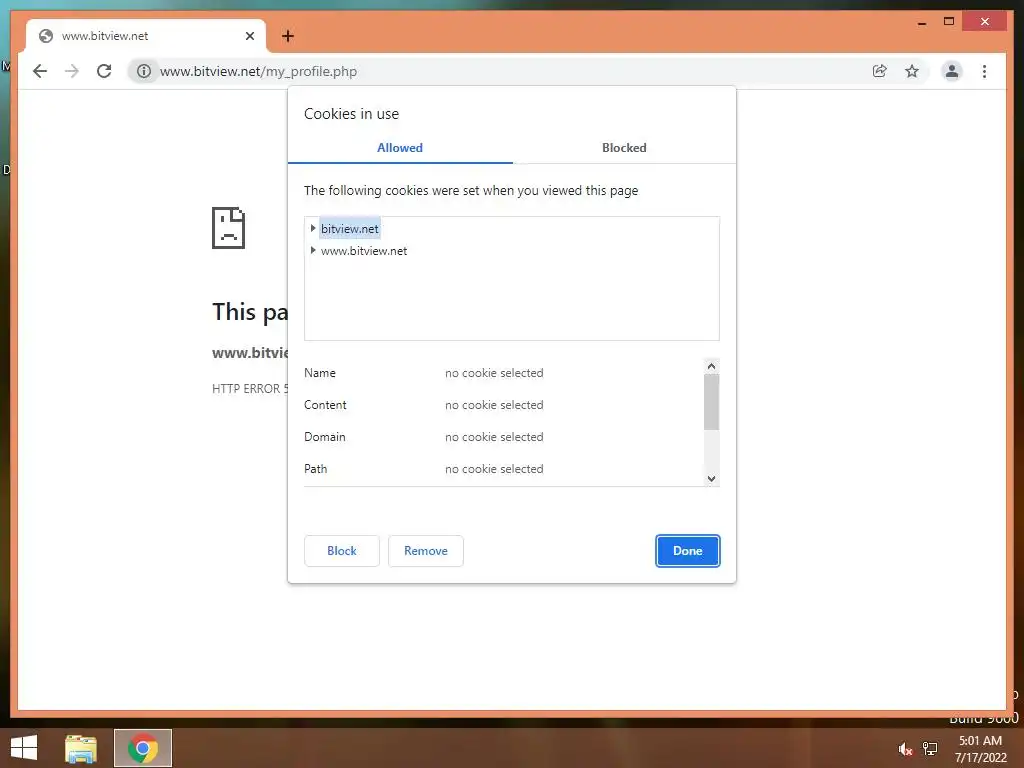
Task: Click the sad page error icon
Action: [x=229, y=228]
